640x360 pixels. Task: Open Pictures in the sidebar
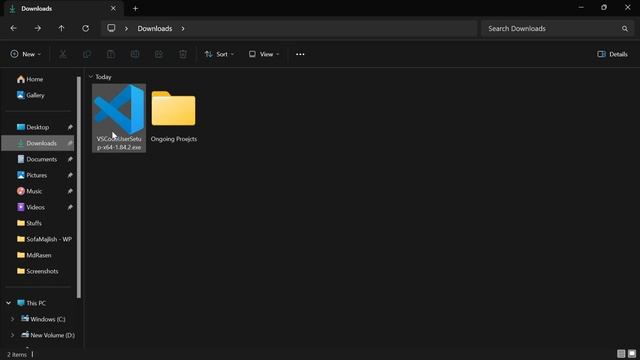pyautogui.click(x=32, y=175)
